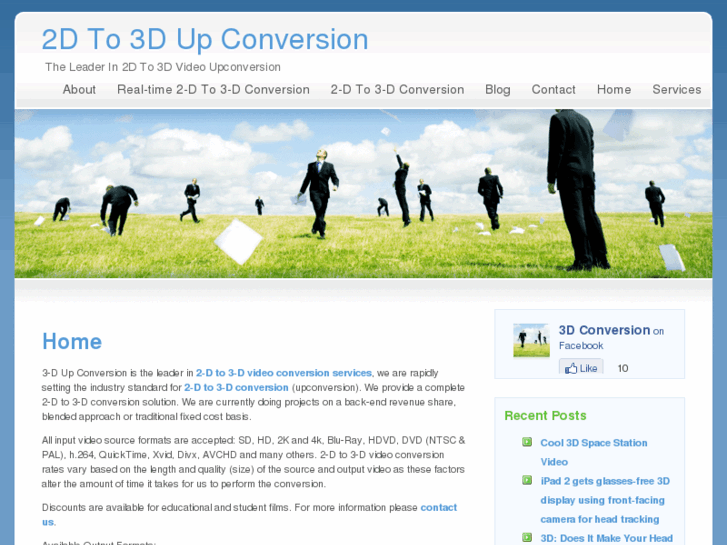Open the About menu item

(79, 90)
